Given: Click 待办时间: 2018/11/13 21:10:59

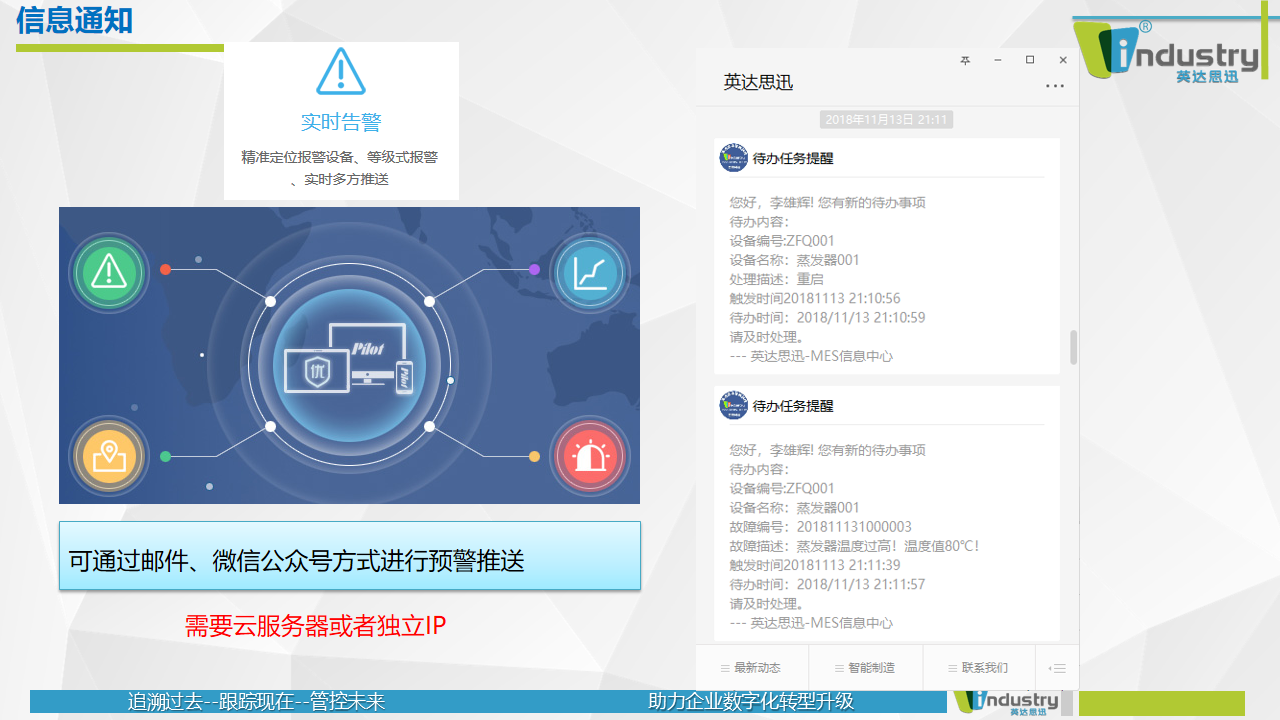Looking at the screenshot, I should [x=828, y=318].
